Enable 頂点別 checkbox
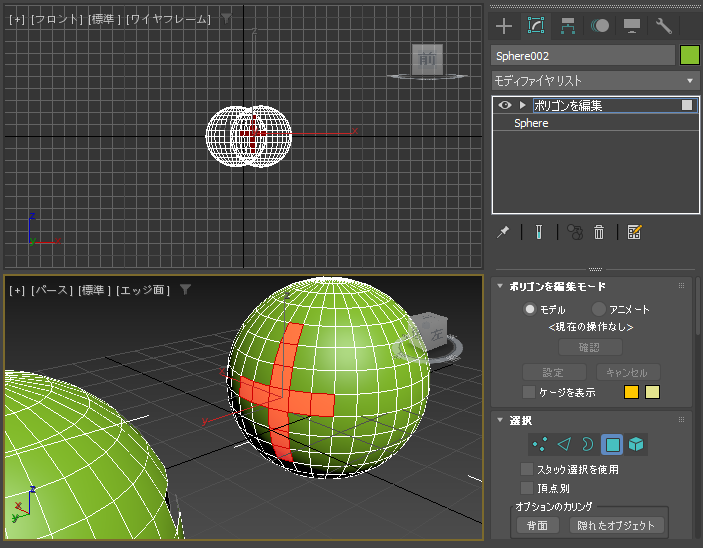703x548 pixels. (x=527, y=488)
